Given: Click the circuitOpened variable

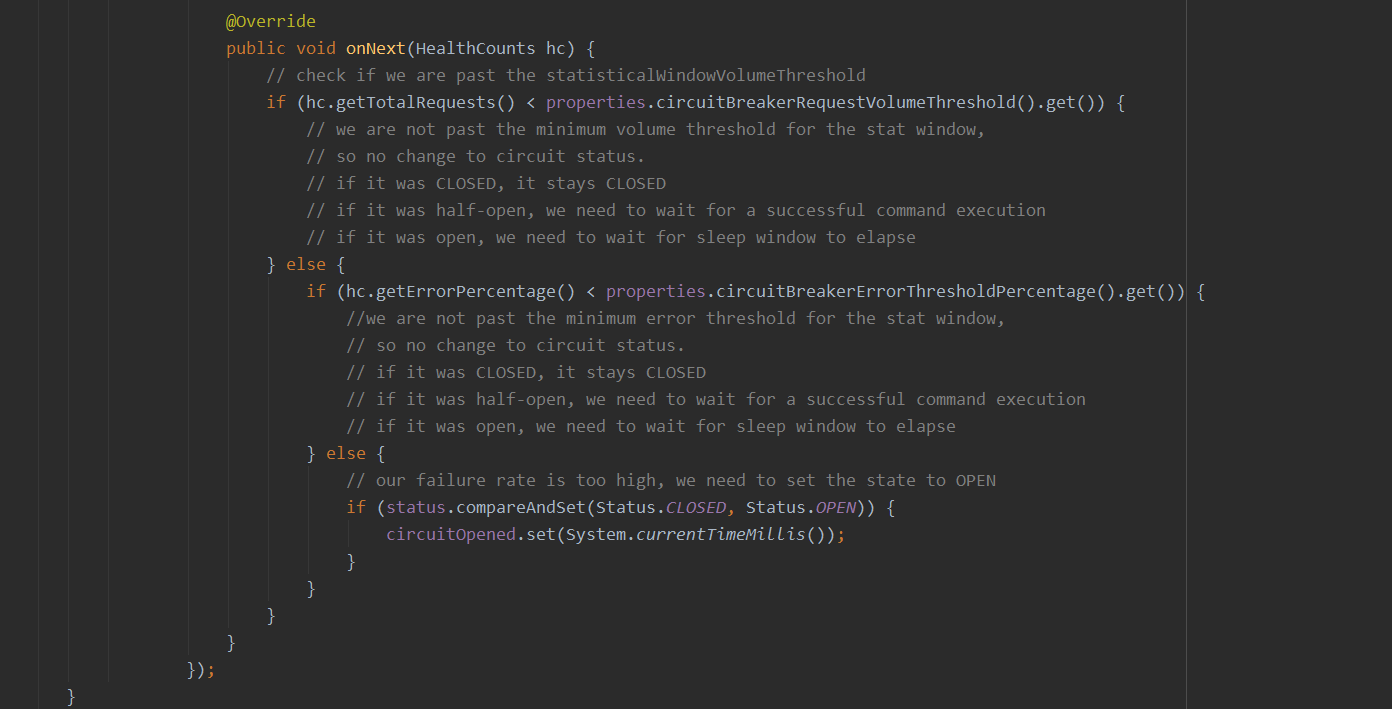Looking at the screenshot, I should (451, 534).
